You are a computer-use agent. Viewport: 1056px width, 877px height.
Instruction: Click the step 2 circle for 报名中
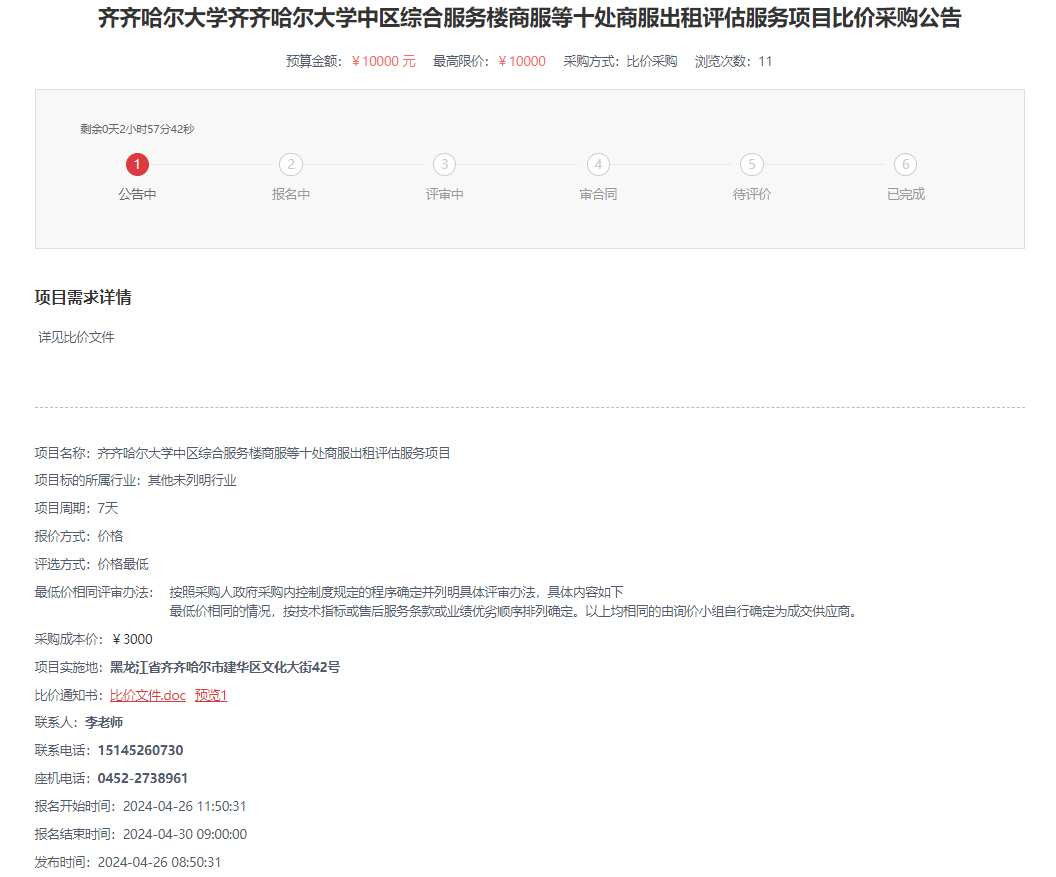pos(291,165)
